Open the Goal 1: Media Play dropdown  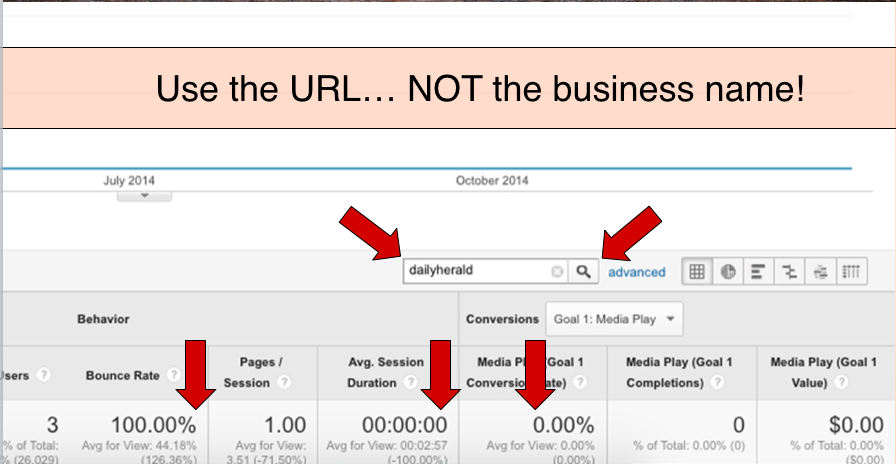tap(614, 319)
